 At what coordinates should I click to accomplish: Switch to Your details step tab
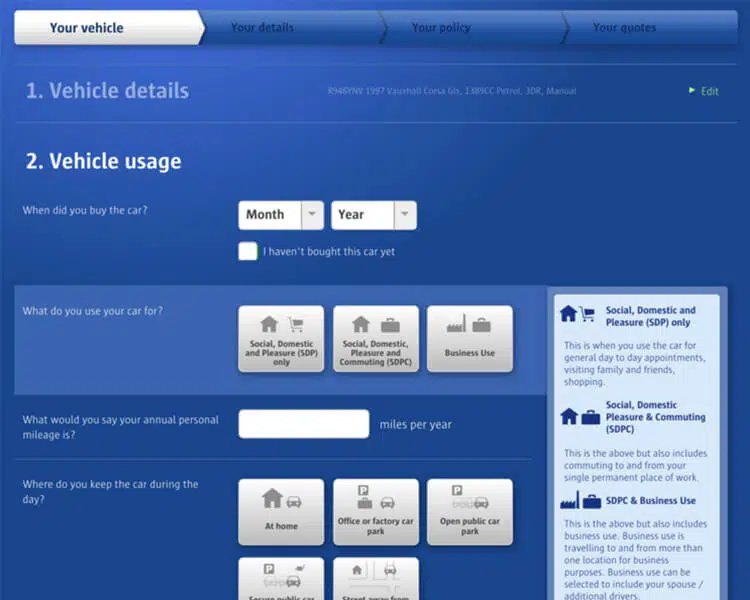click(262, 28)
